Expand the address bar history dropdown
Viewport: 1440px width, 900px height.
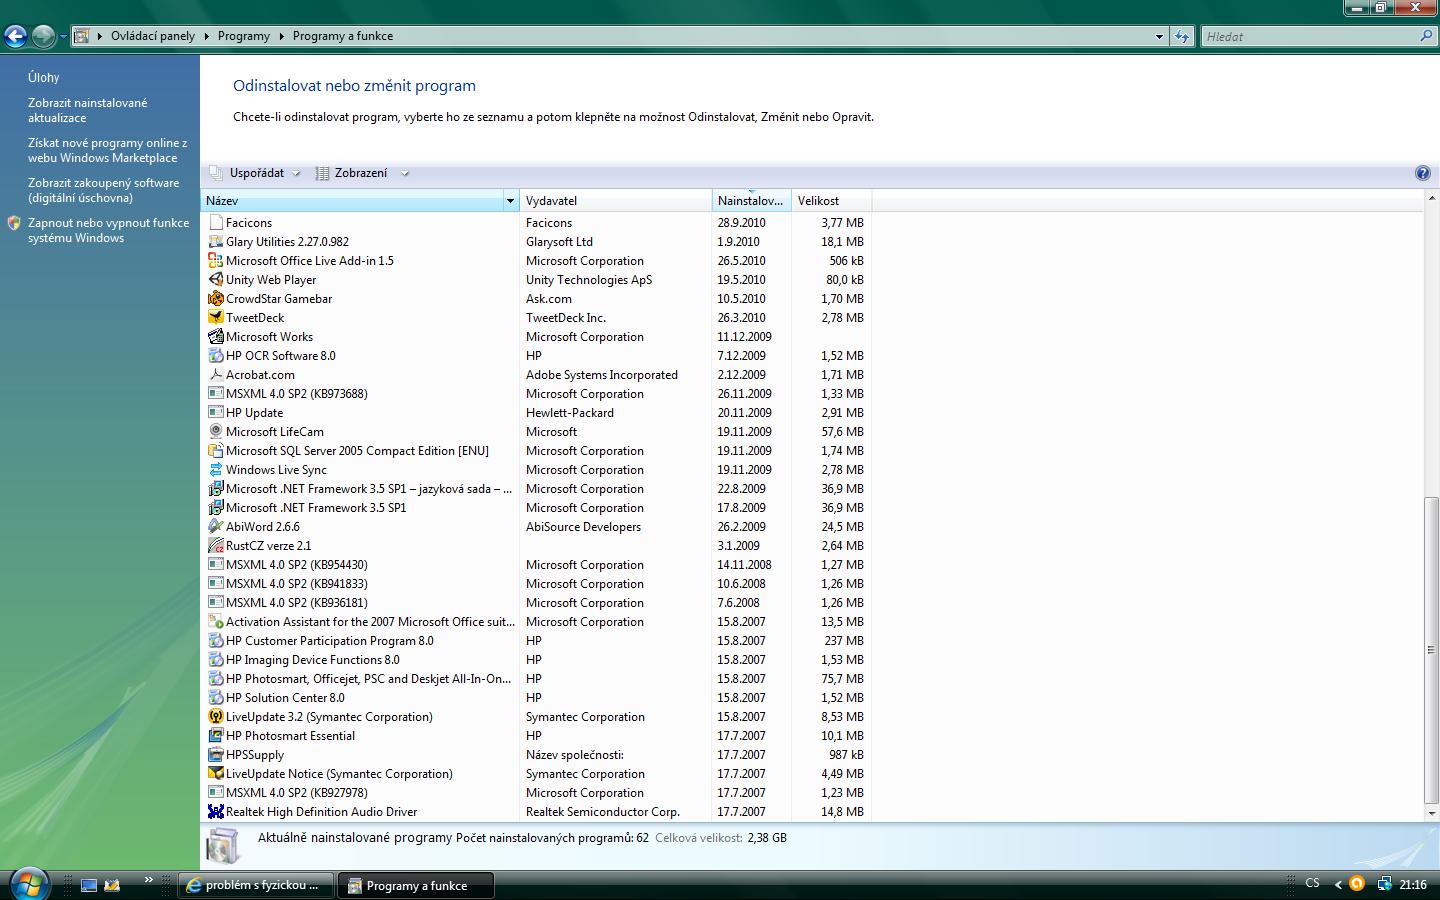pos(1159,37)
